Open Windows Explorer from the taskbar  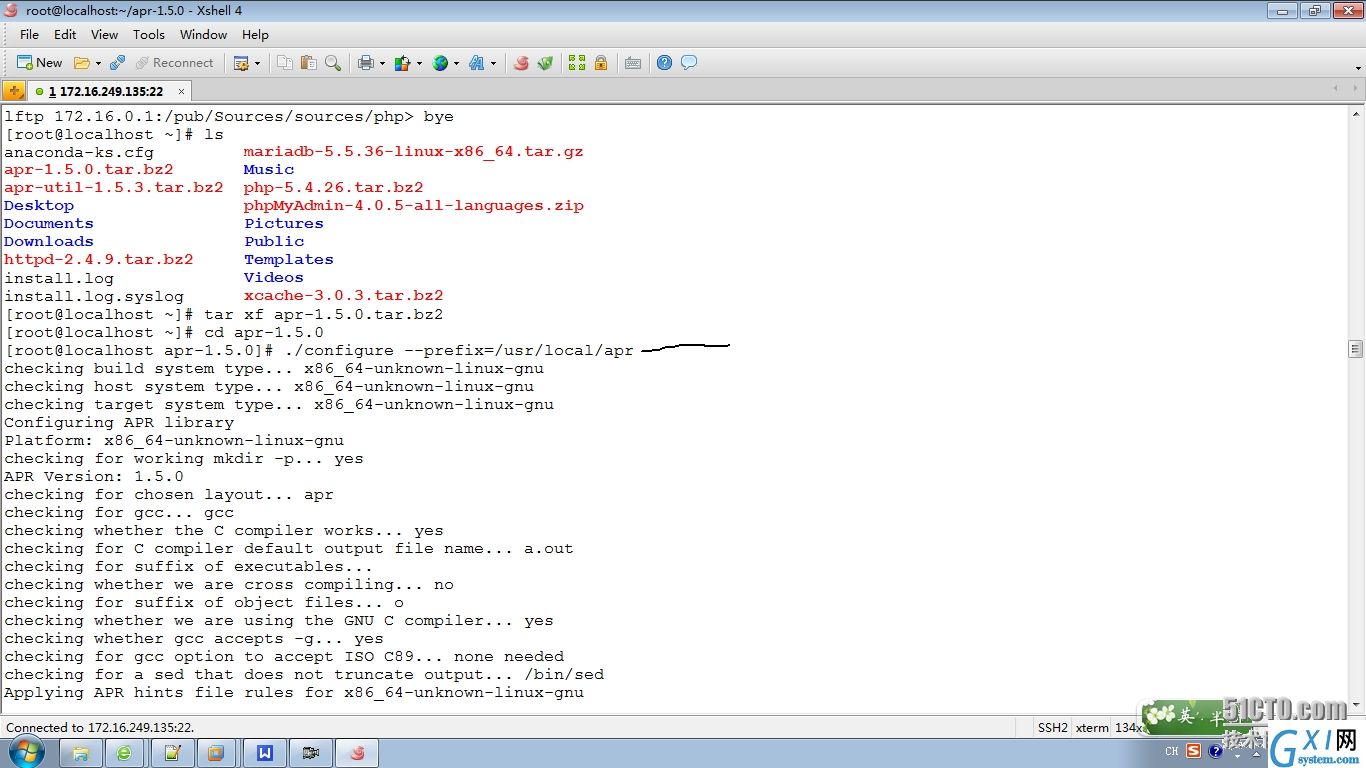pos(81,753)
